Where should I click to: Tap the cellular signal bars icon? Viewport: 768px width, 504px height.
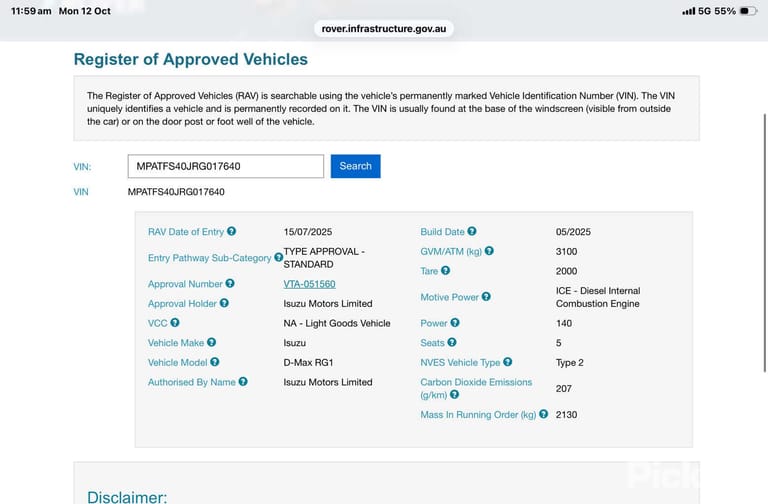[689, 11]
